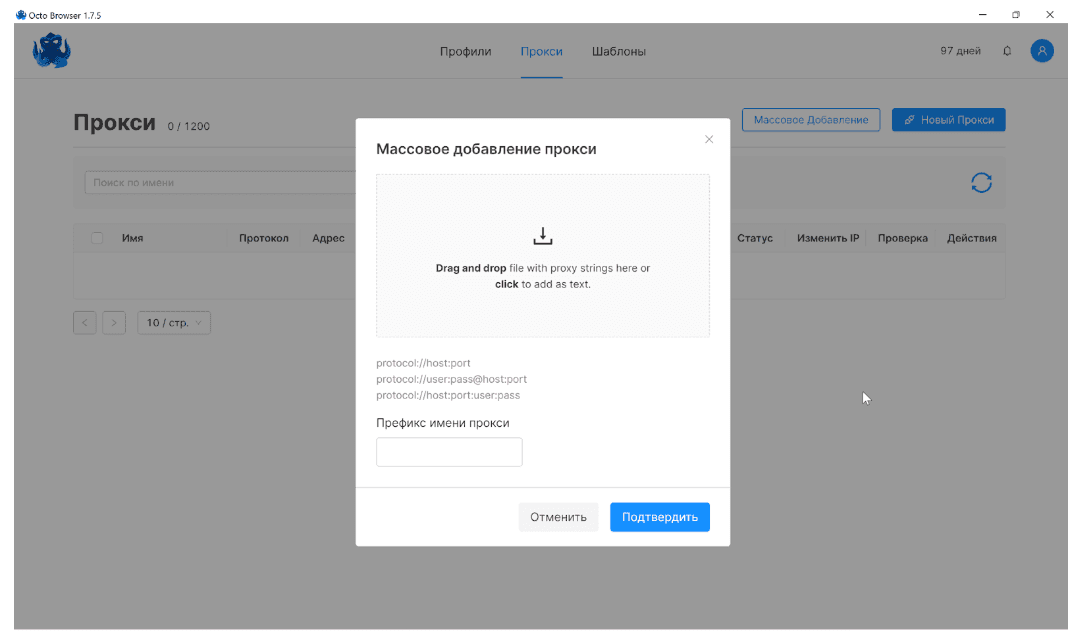Click the refresh proxies icon
Screen dimensions: 1082x640
click(x=981, y=183)
